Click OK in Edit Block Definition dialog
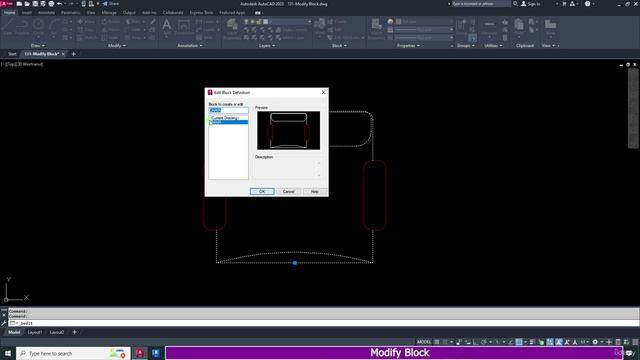The image size is (640, 360). point(262,191)
